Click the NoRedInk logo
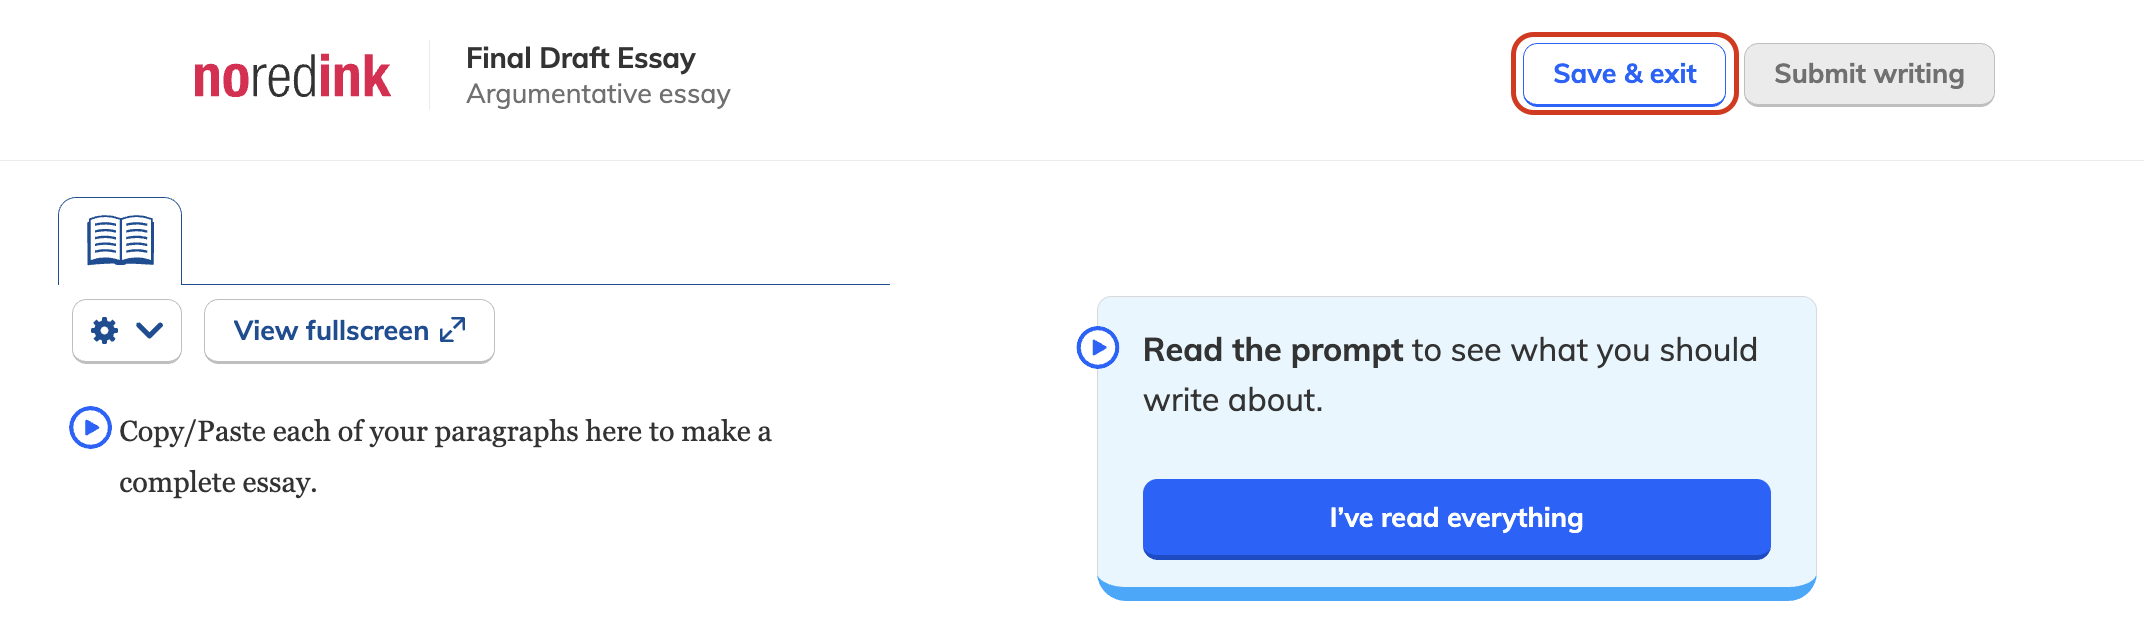 (293, 74)
